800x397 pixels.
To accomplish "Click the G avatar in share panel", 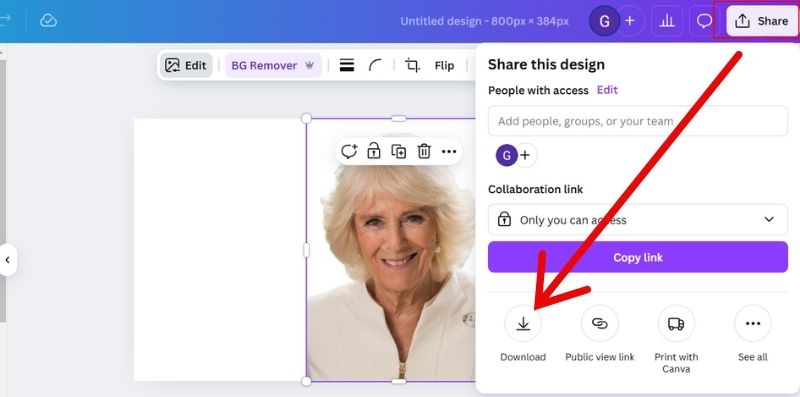I will (507, 155).
